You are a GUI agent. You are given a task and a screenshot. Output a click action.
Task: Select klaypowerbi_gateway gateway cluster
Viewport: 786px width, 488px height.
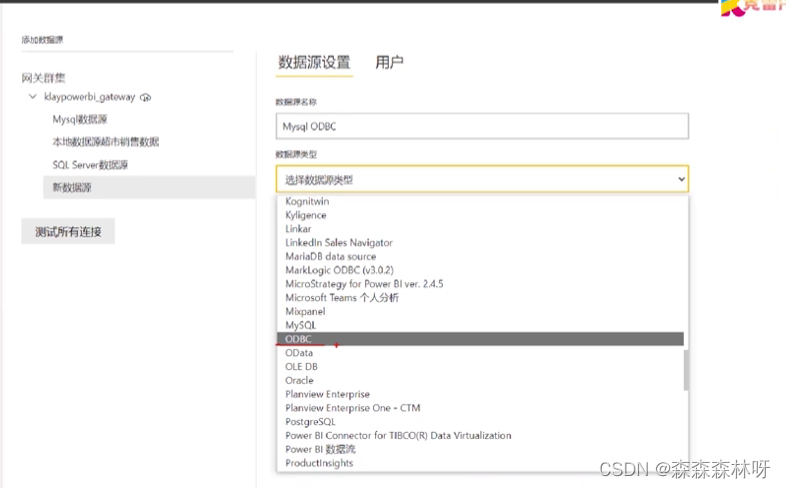coord(89,97)
